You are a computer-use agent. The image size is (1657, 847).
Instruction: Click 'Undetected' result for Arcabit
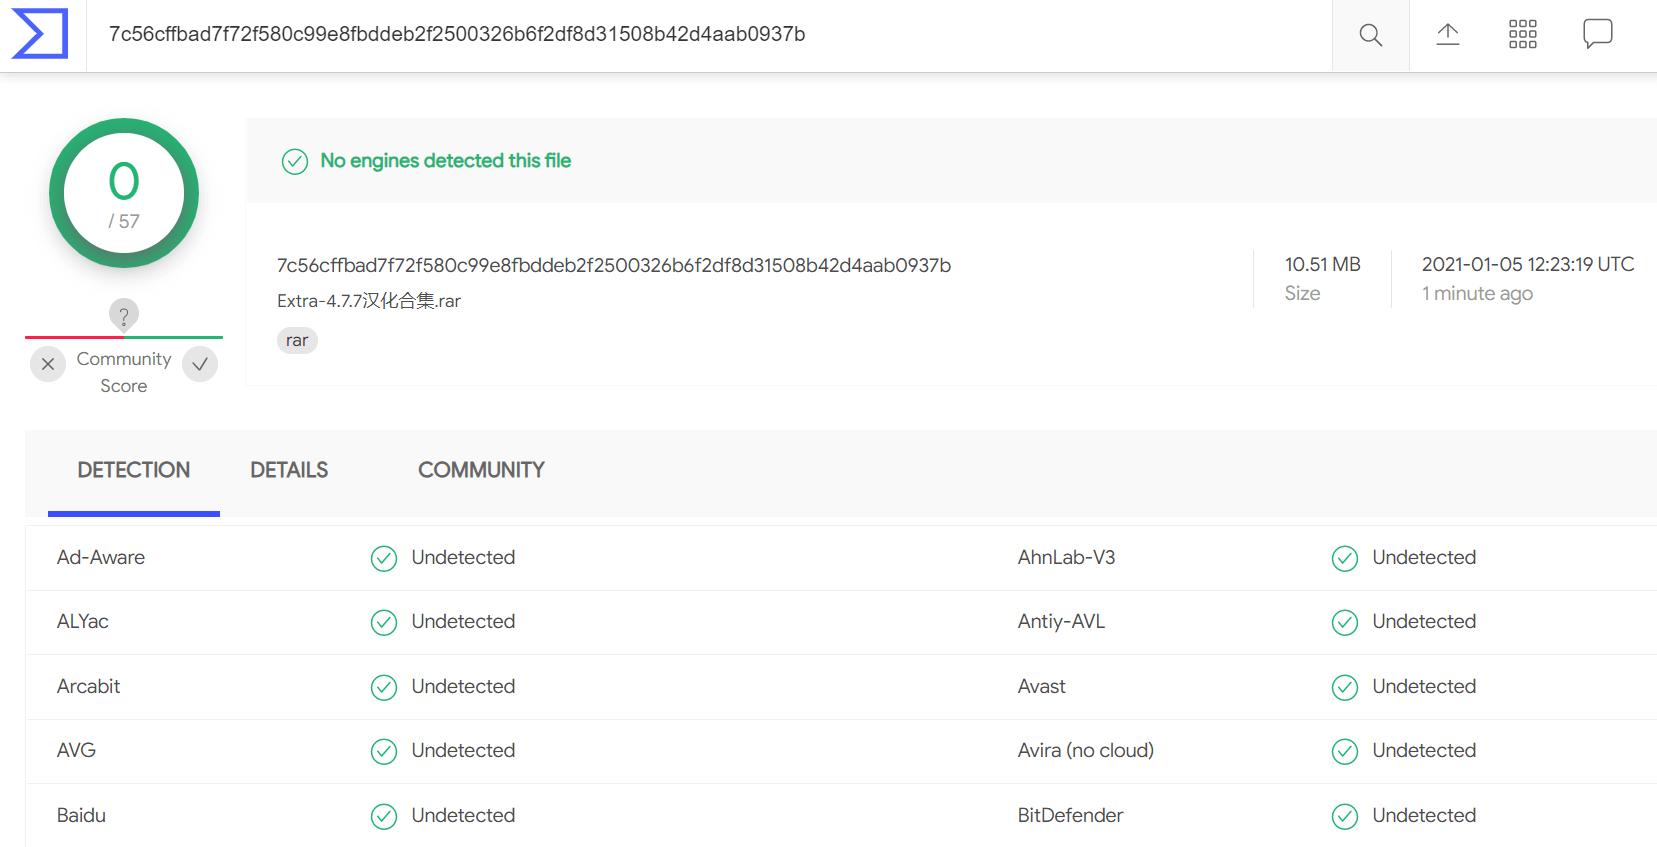pos(463,686)
